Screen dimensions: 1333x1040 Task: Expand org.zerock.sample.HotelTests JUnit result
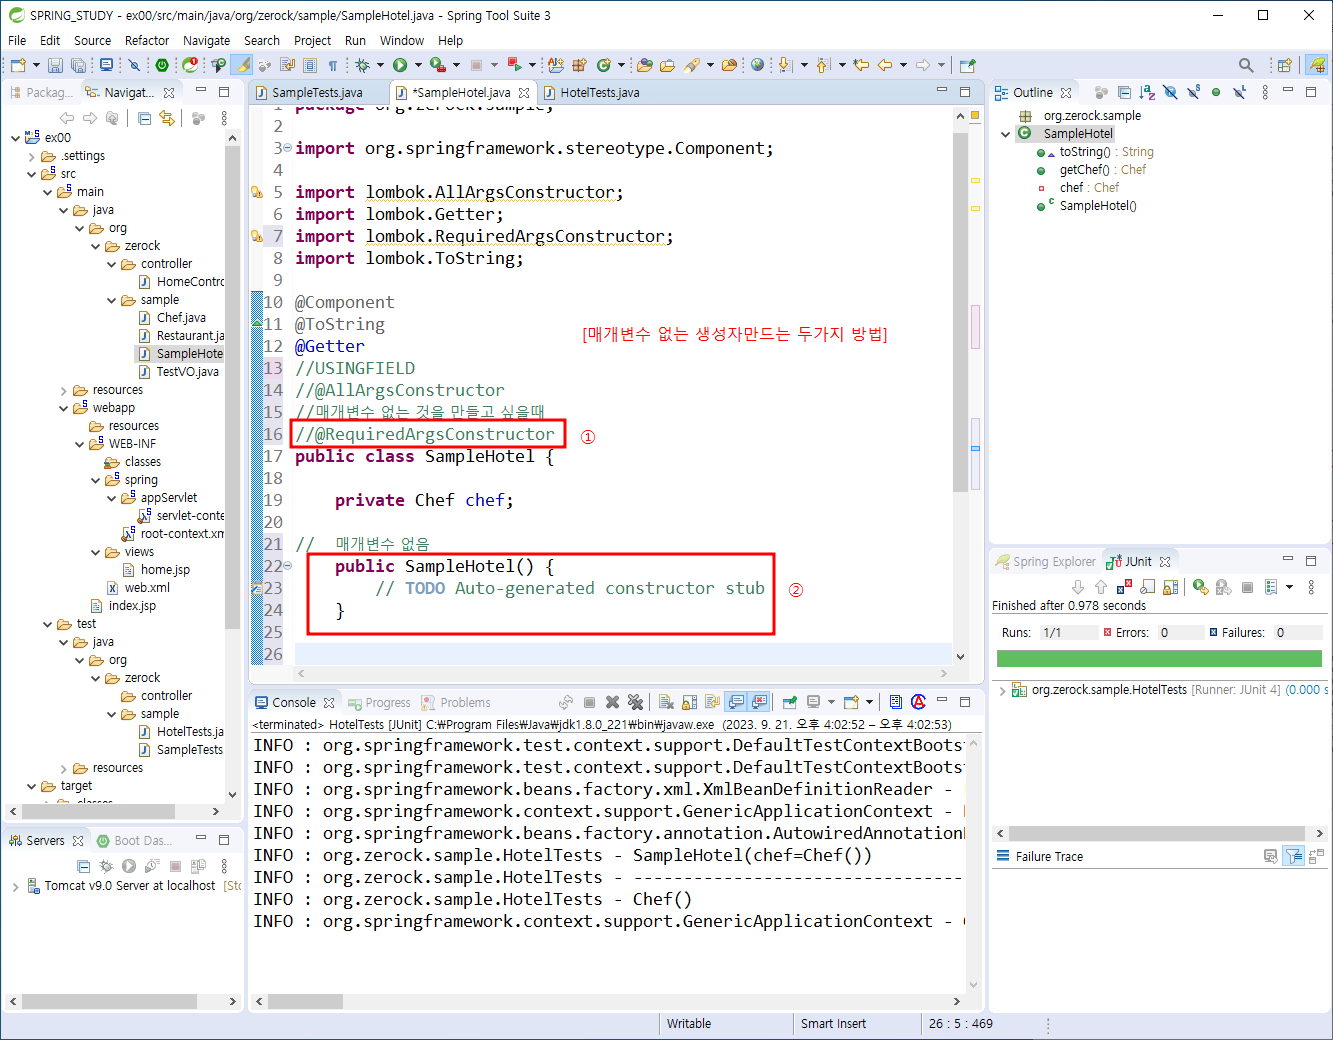(x=1002, y=690)
